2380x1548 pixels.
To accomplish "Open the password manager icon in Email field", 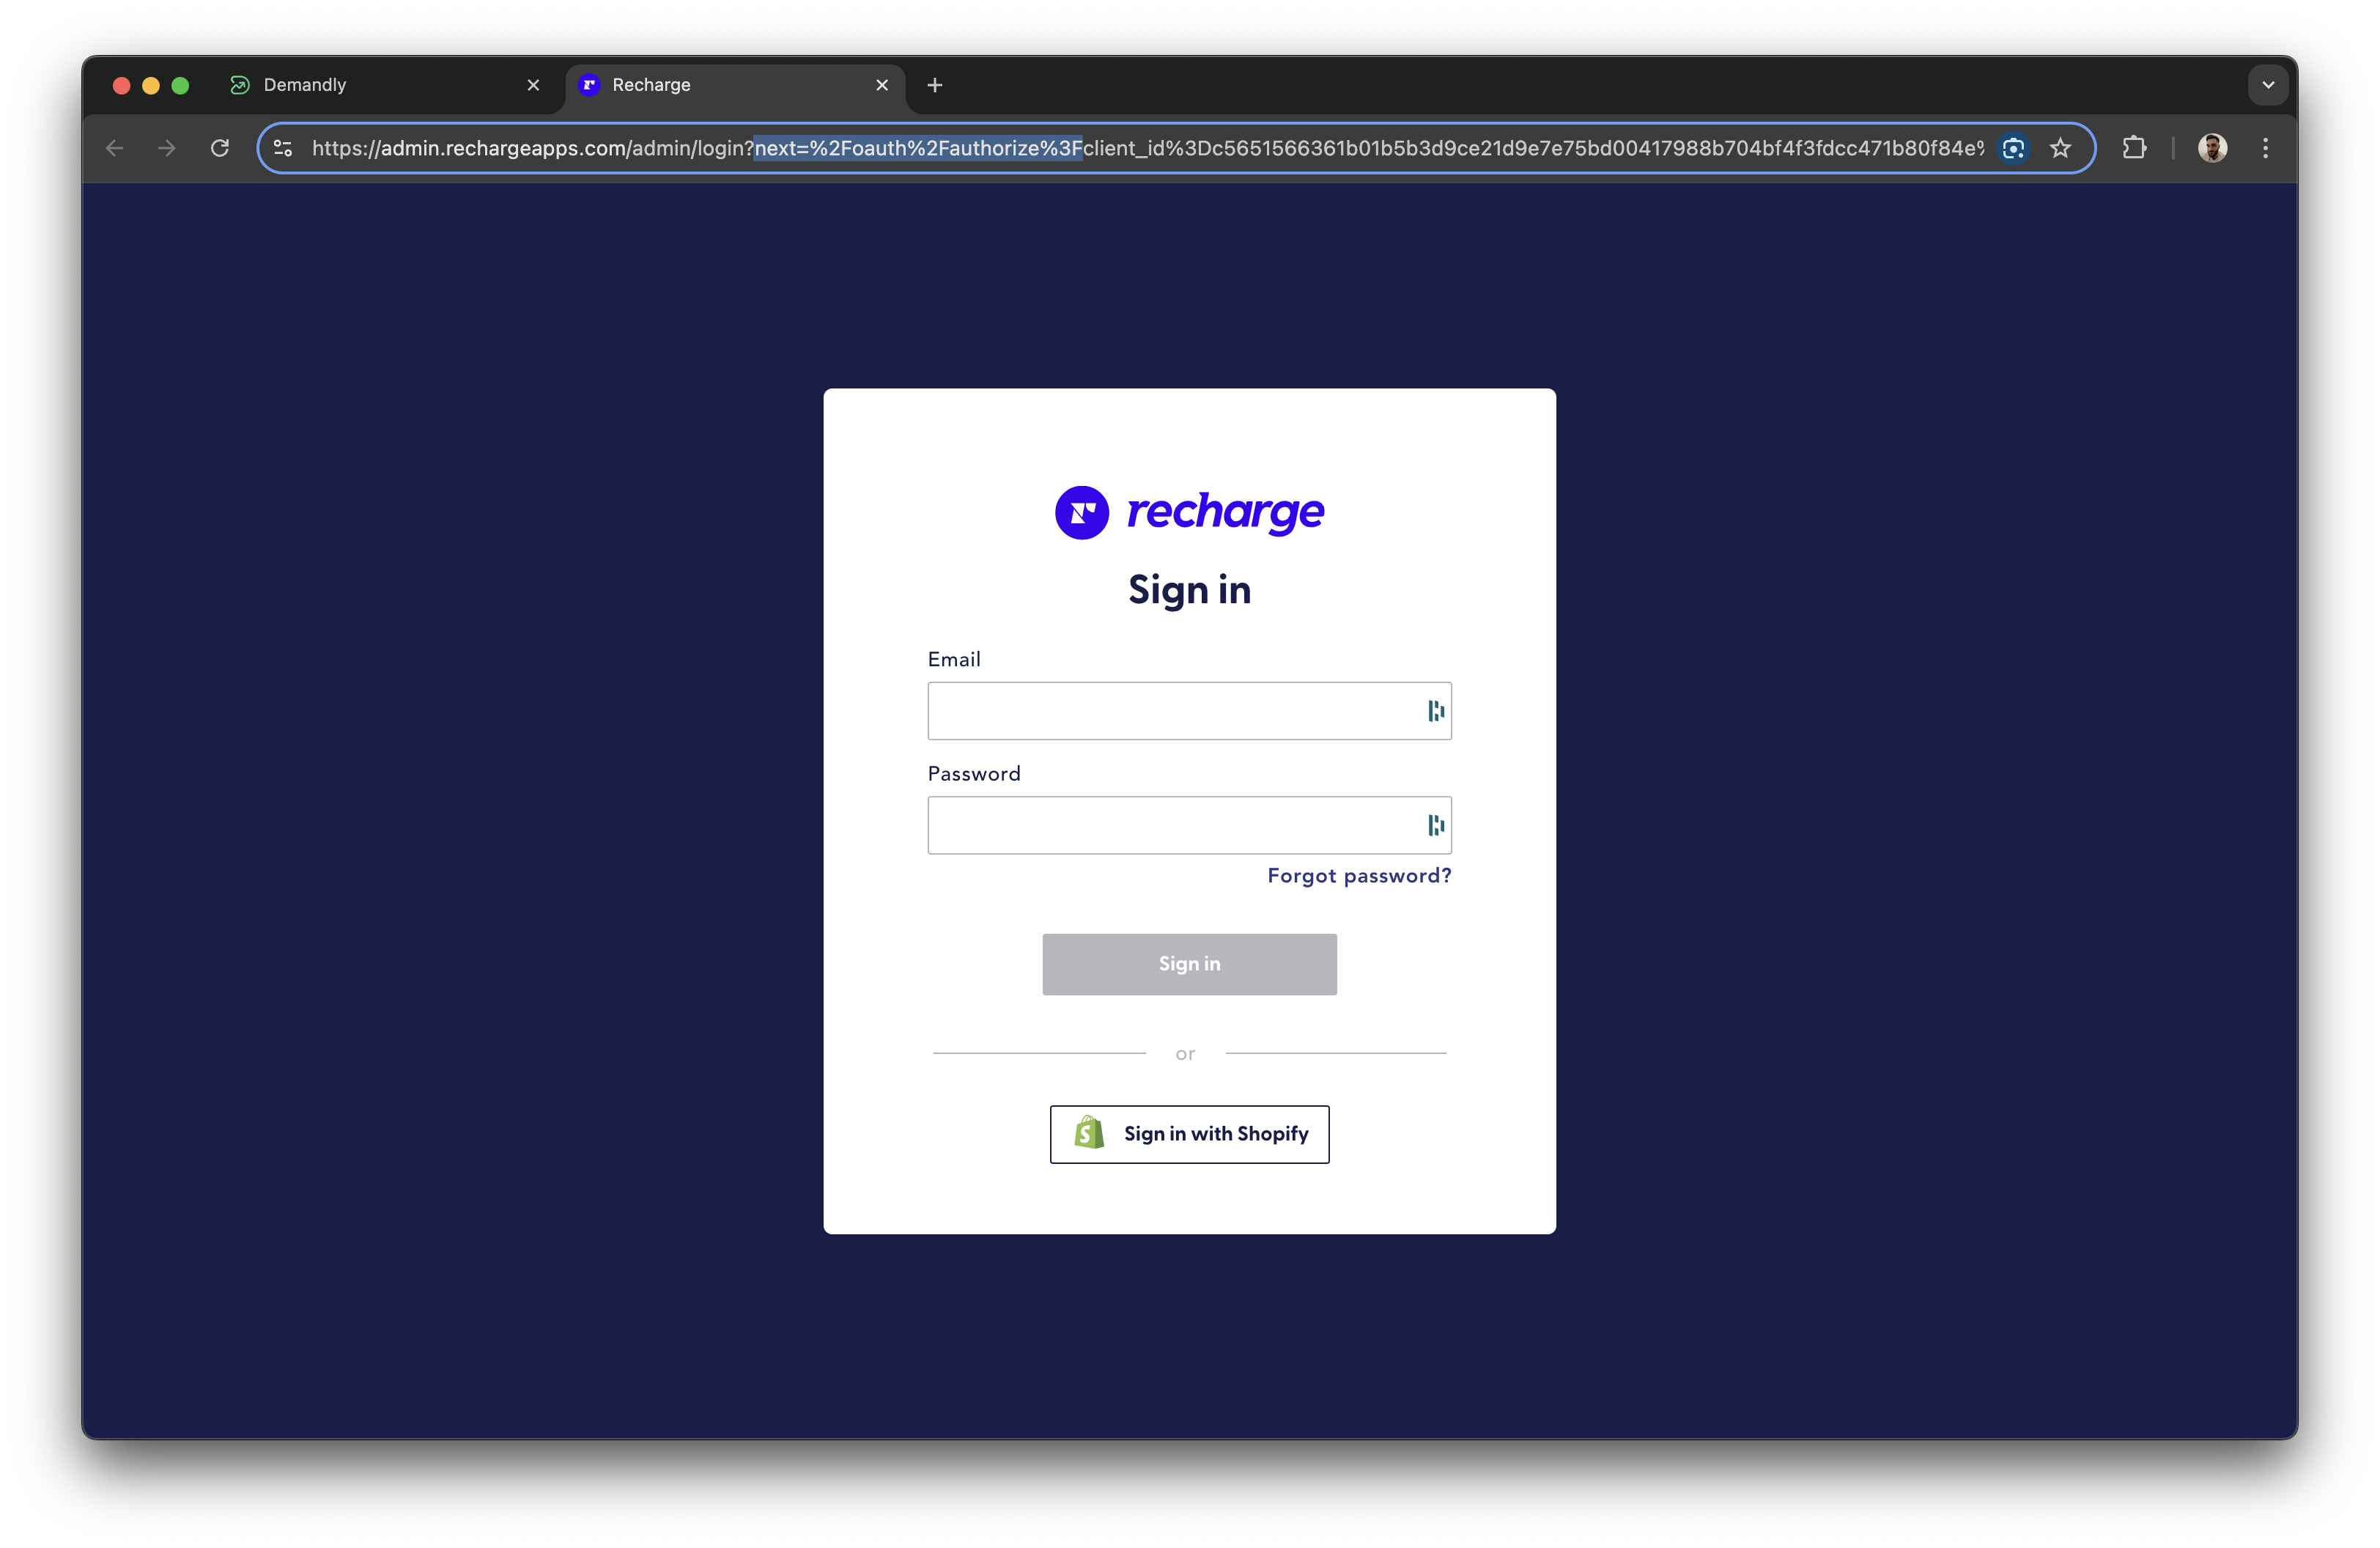I will coord(1436,711).
